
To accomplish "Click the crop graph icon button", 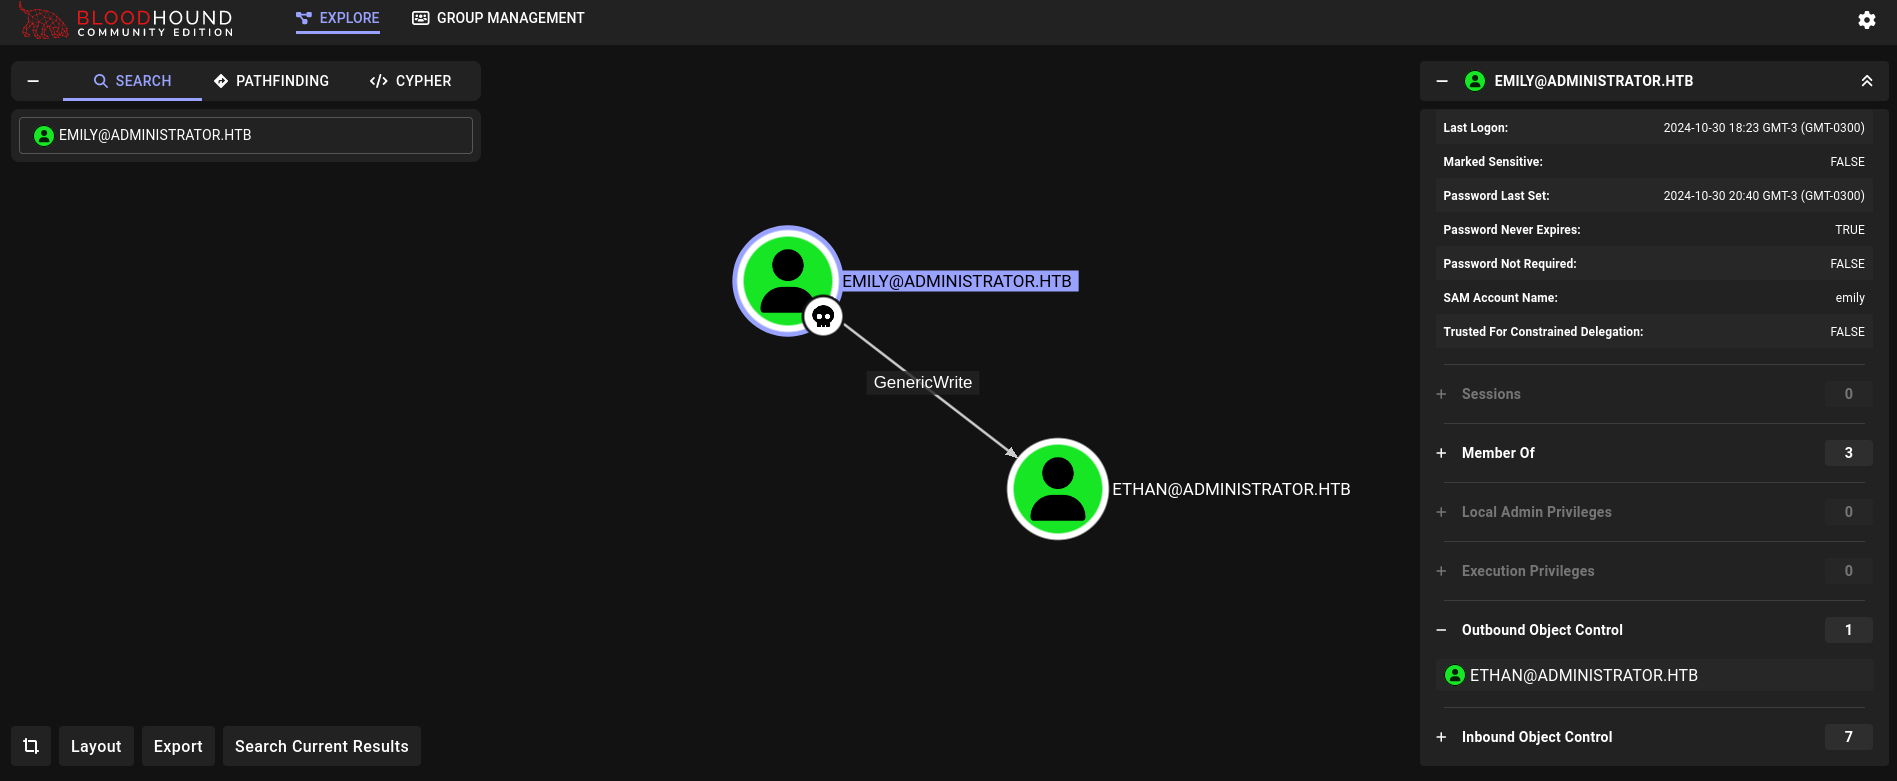I will point(31,746).
